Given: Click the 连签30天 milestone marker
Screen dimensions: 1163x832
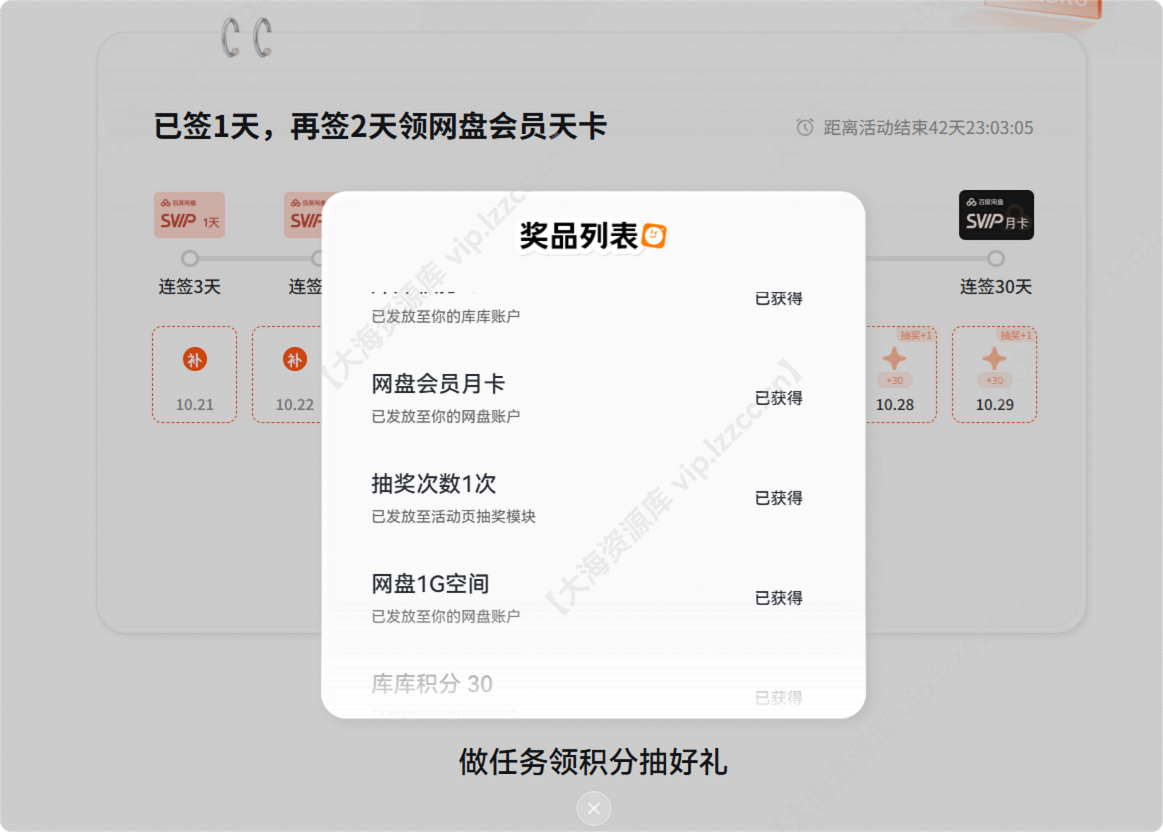Looking at the screenshot, I should coord(996,258).
